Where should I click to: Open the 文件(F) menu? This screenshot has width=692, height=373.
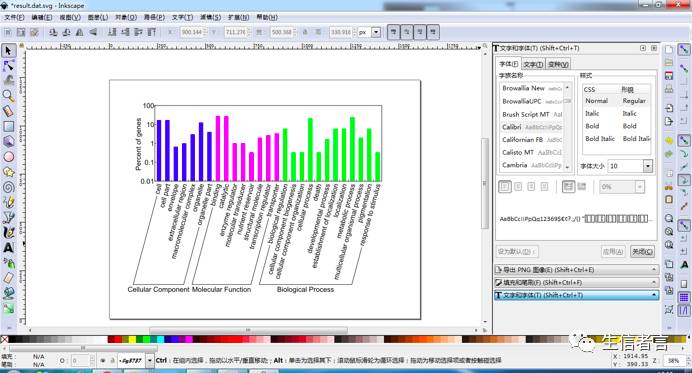pyautogui.click(x=14, y=17)
